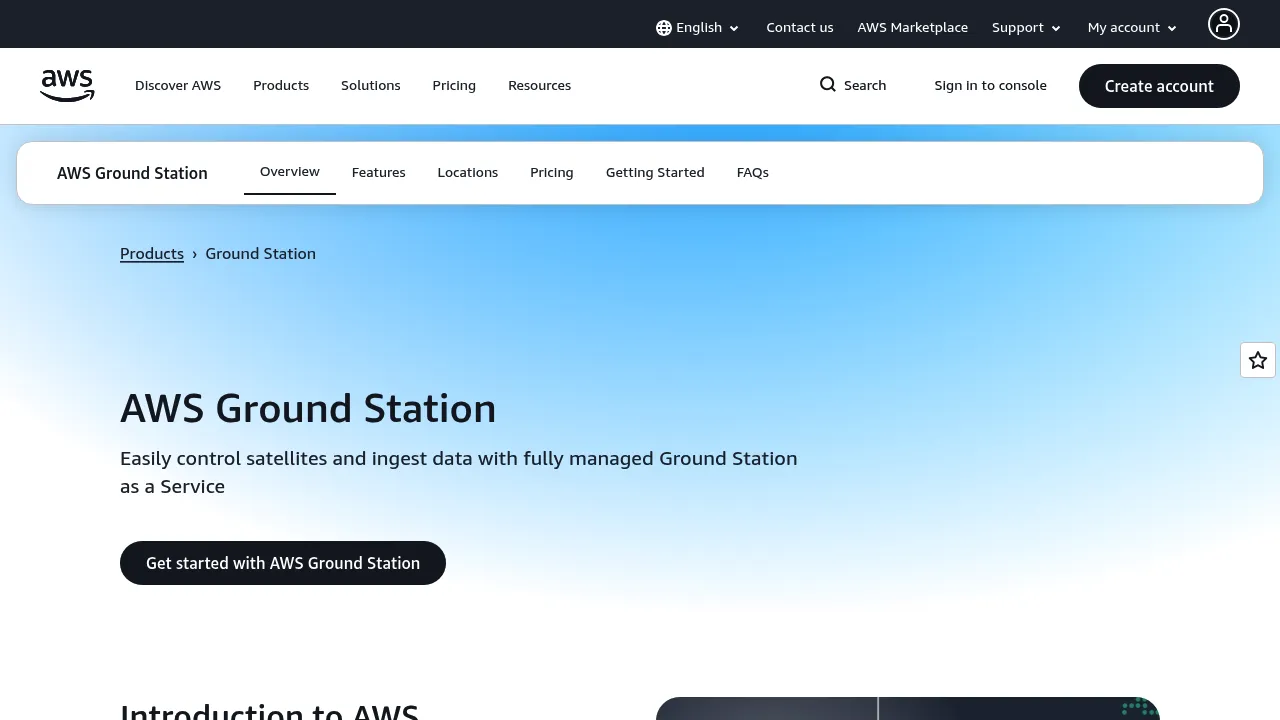Select the Overview tab

coord(290,172)
